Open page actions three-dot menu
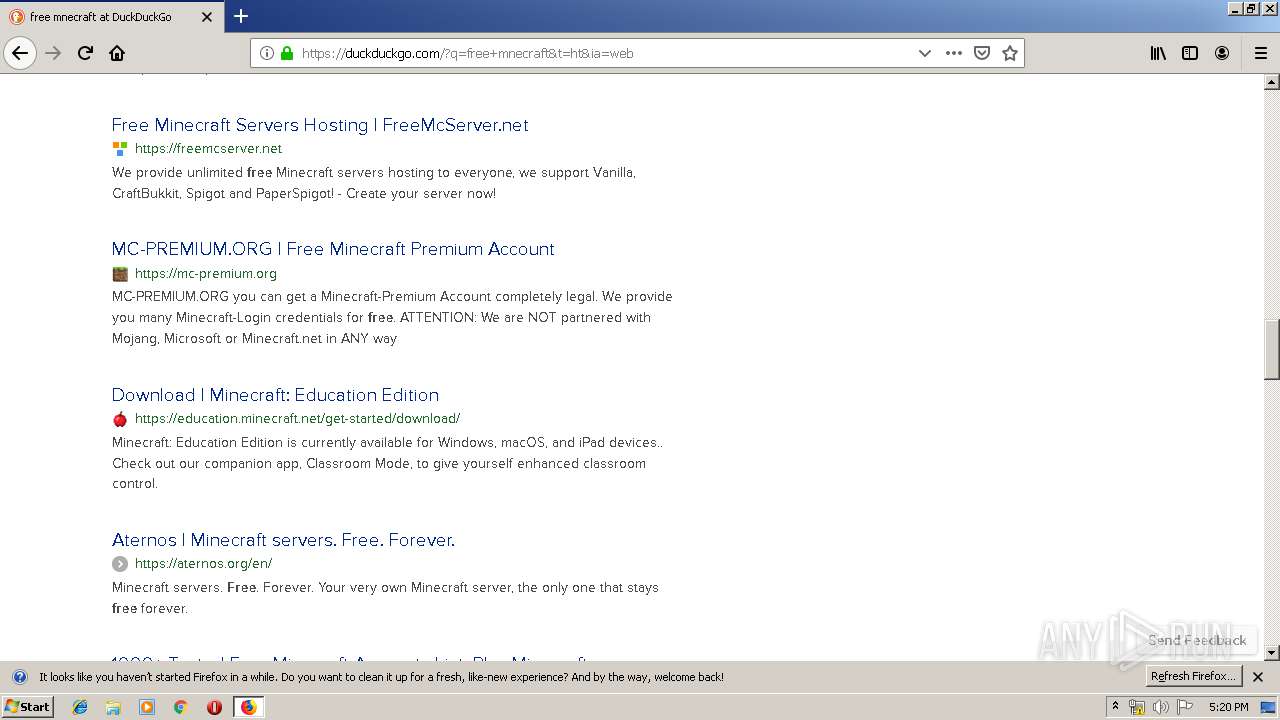Image resolution: width=1280 pixels, height=720 pixels. (x=954, y=53)
